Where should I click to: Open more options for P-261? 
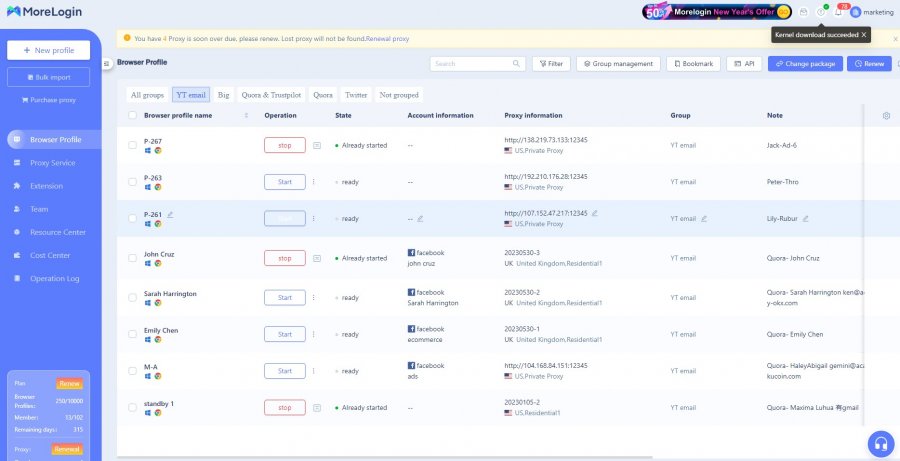point(313,219)
